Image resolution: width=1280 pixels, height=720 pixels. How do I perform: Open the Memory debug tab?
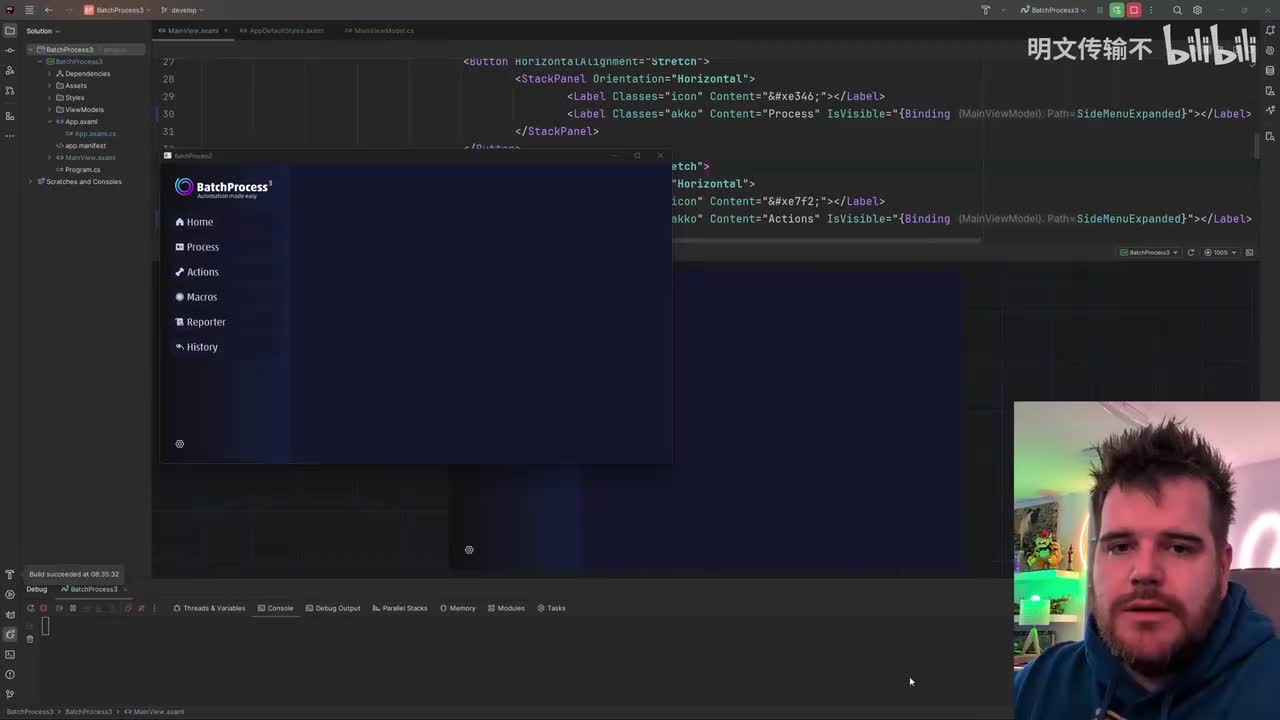tap(458, 608)
